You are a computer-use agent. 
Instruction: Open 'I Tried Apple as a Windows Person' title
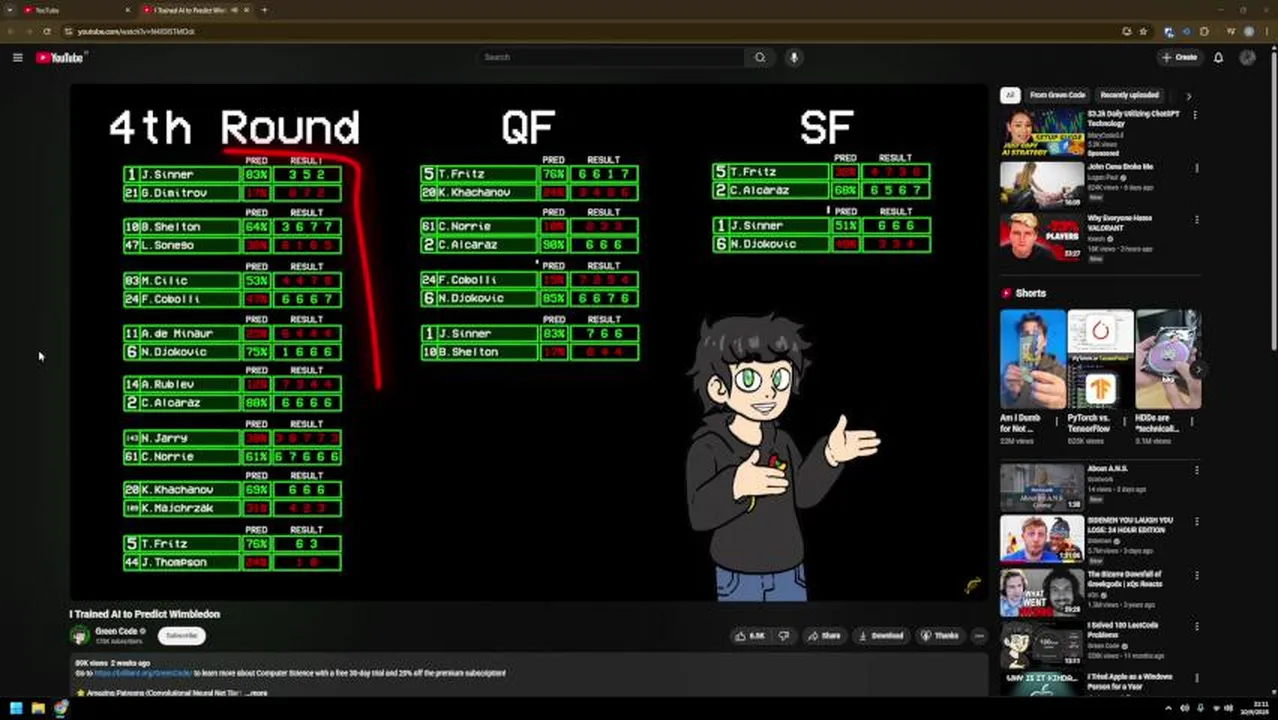coord(1131,681)
